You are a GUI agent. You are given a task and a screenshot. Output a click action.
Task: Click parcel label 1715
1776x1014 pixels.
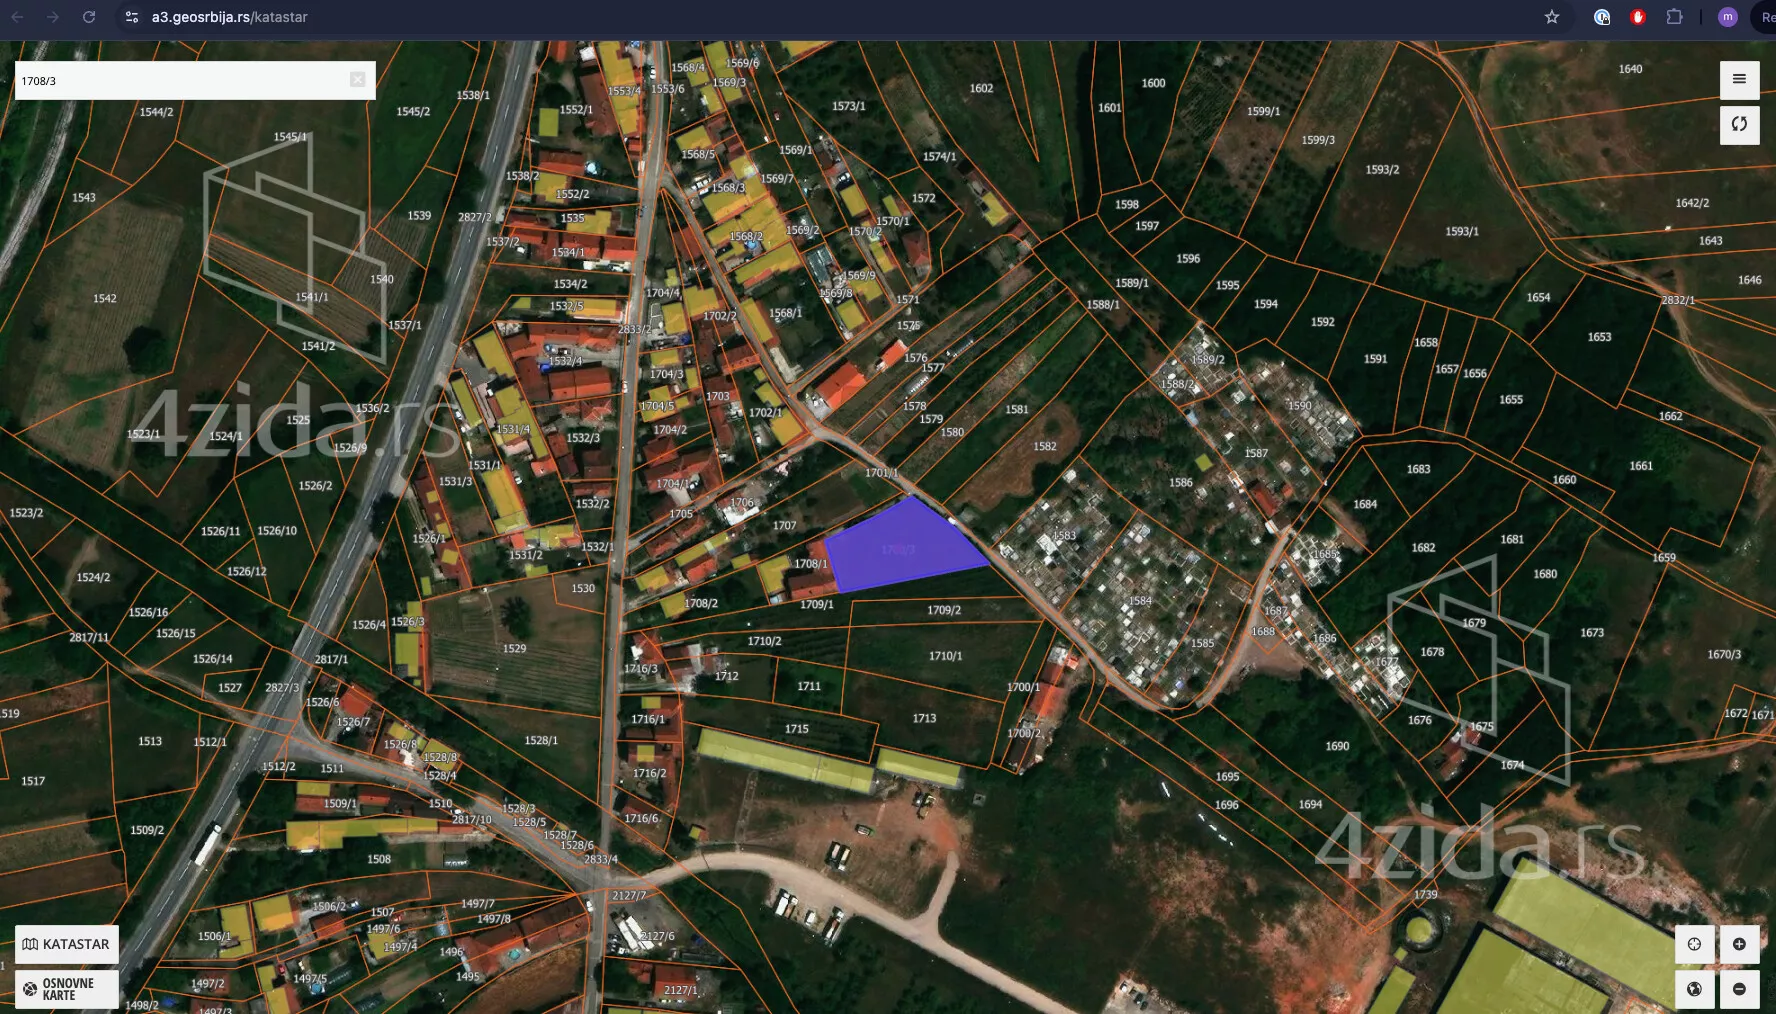click(796, 729)
